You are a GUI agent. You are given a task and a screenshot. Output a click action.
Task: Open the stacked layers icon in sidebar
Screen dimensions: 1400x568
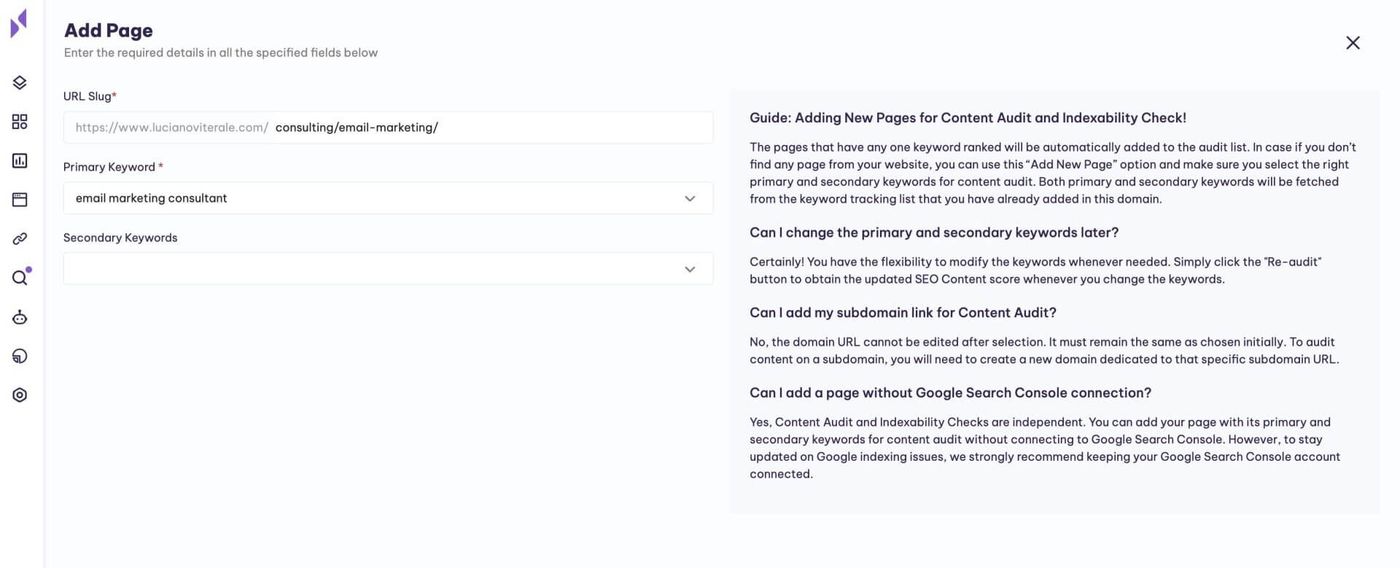click(19, 83)
